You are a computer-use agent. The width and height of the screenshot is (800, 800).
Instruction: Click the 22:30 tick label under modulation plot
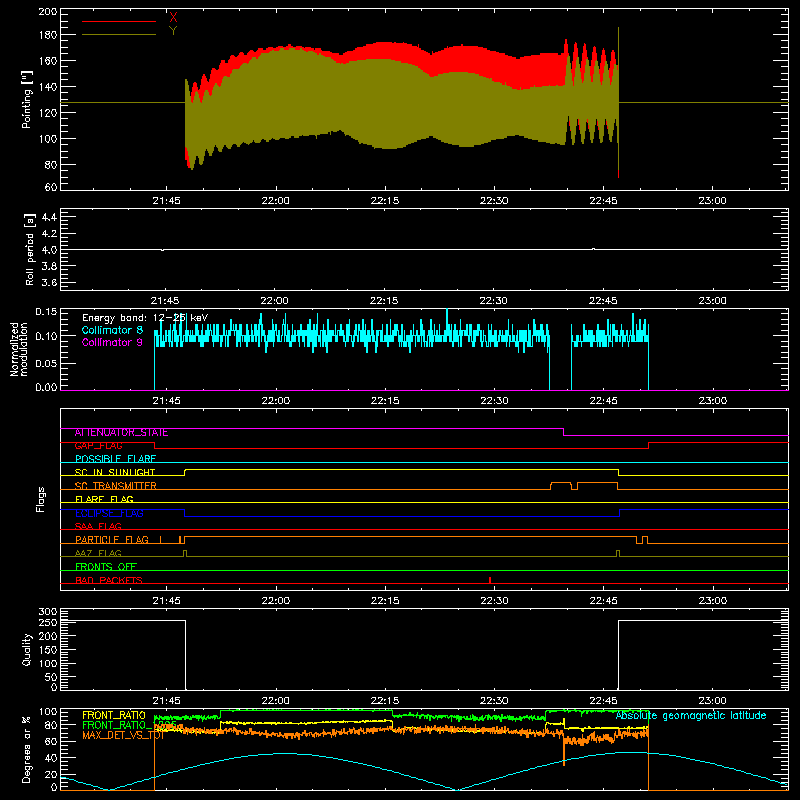pos(494,401)
